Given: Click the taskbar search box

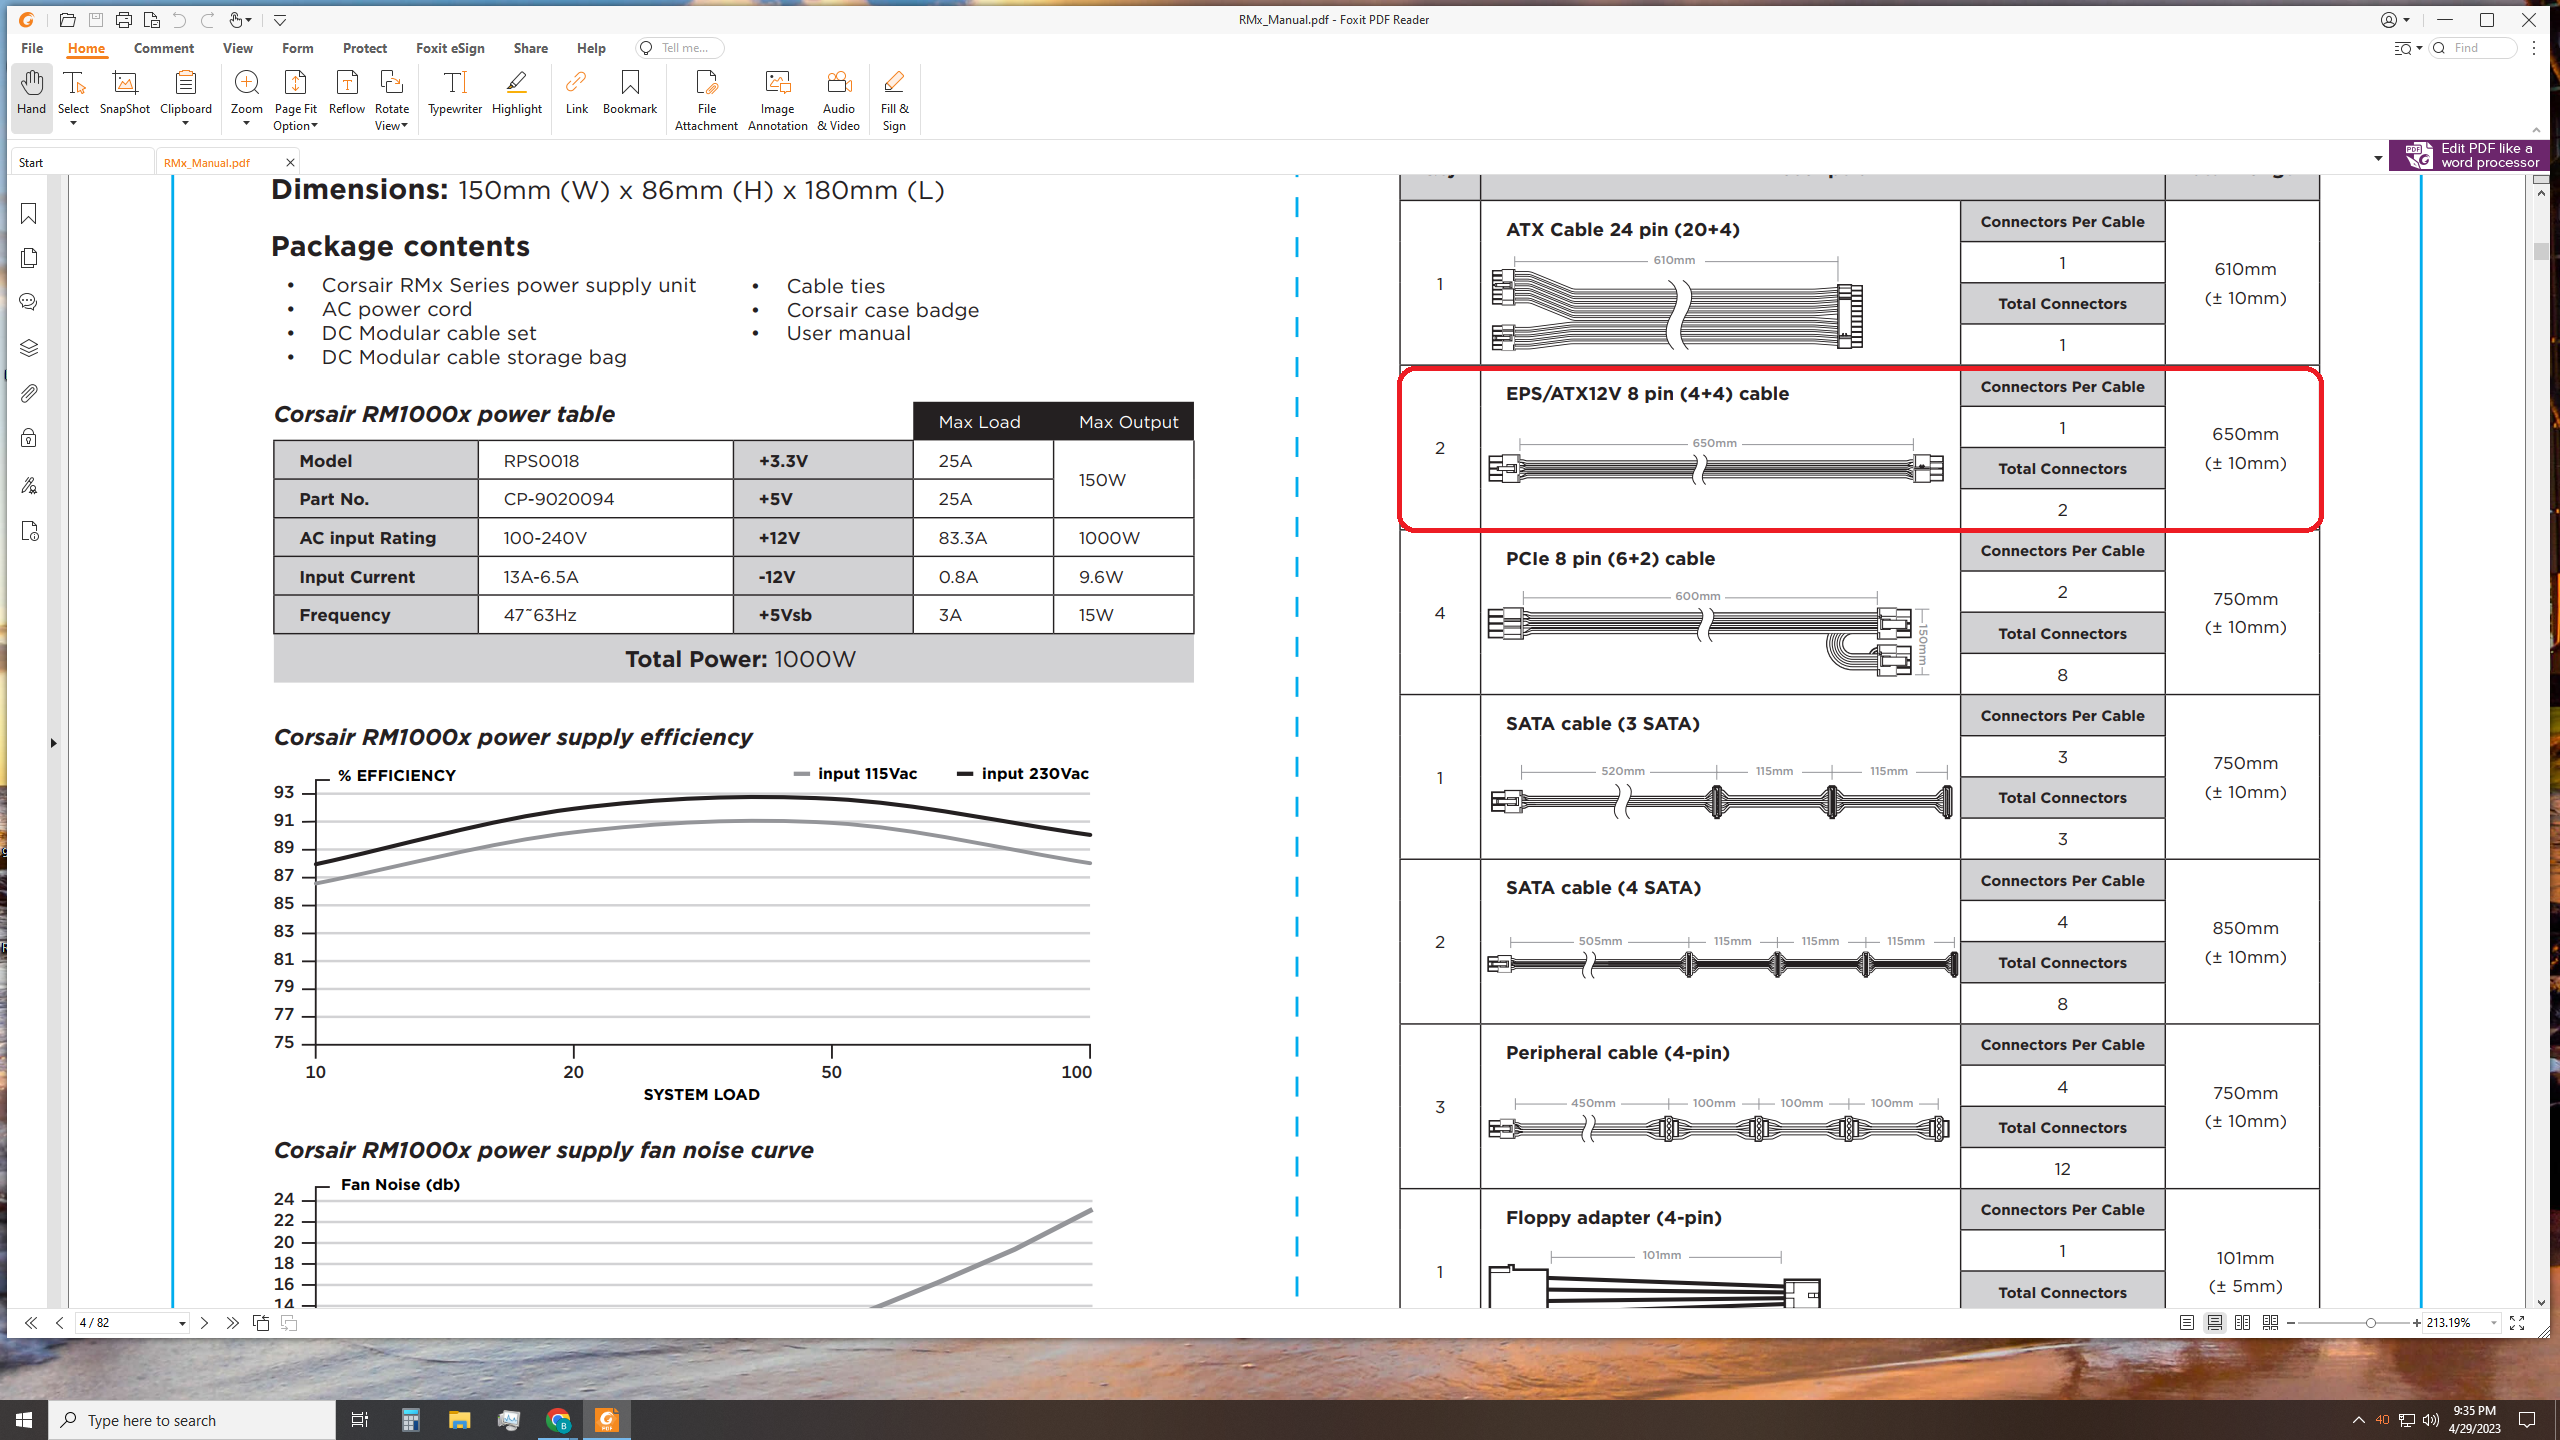Looking at the screenshot, I should tap(192, 1420).
